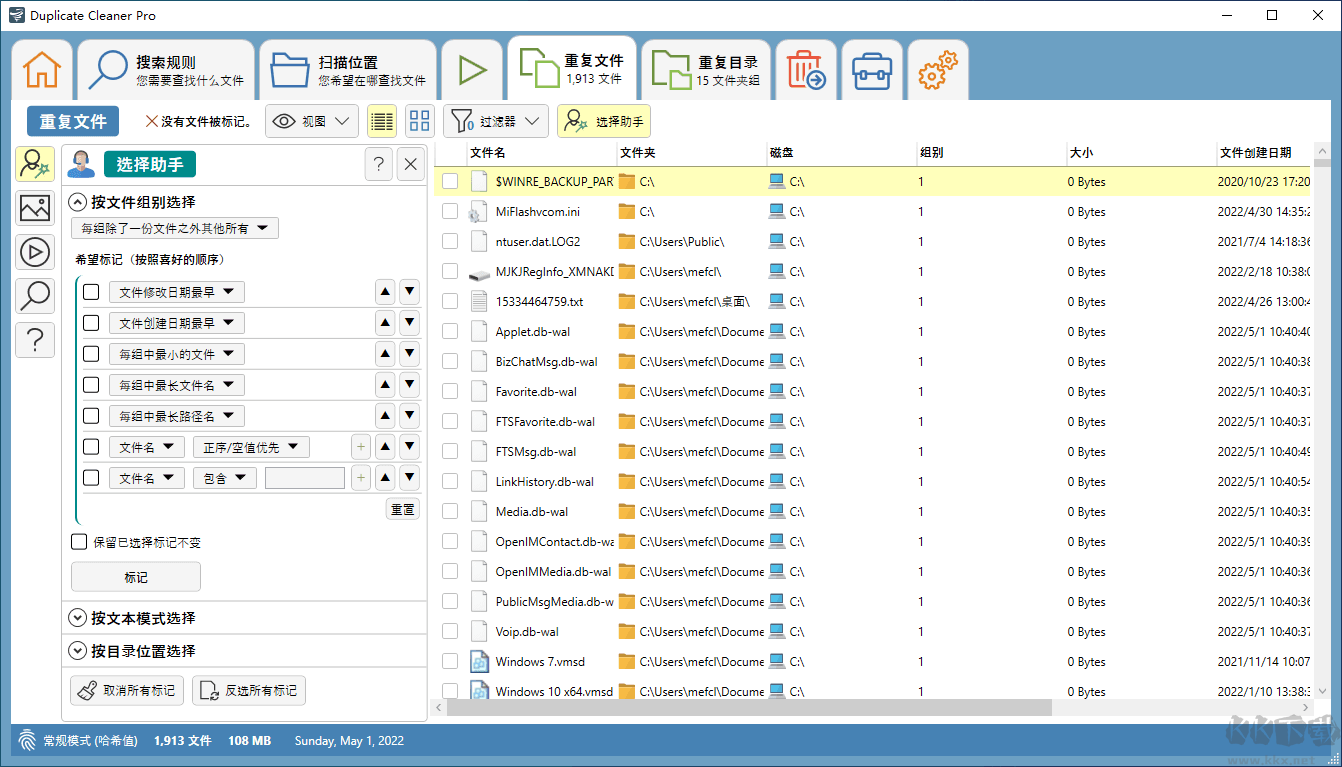Click the selection assistant help question button
The image size is (1342, 767).
click(378, 165)
